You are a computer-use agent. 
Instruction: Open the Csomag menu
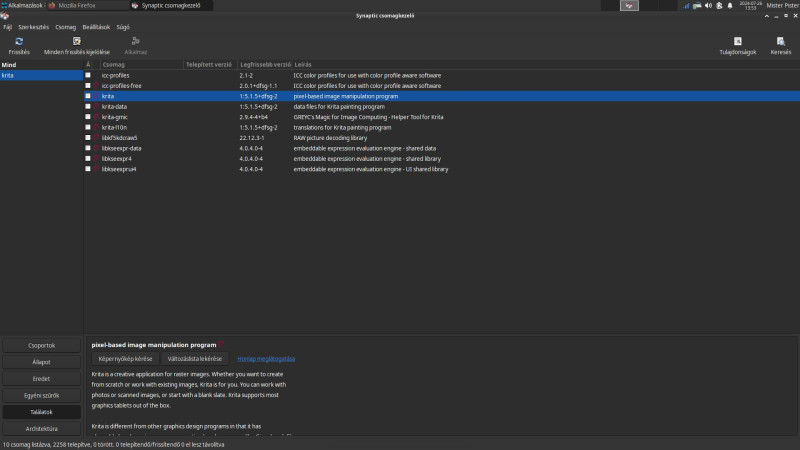65,27
